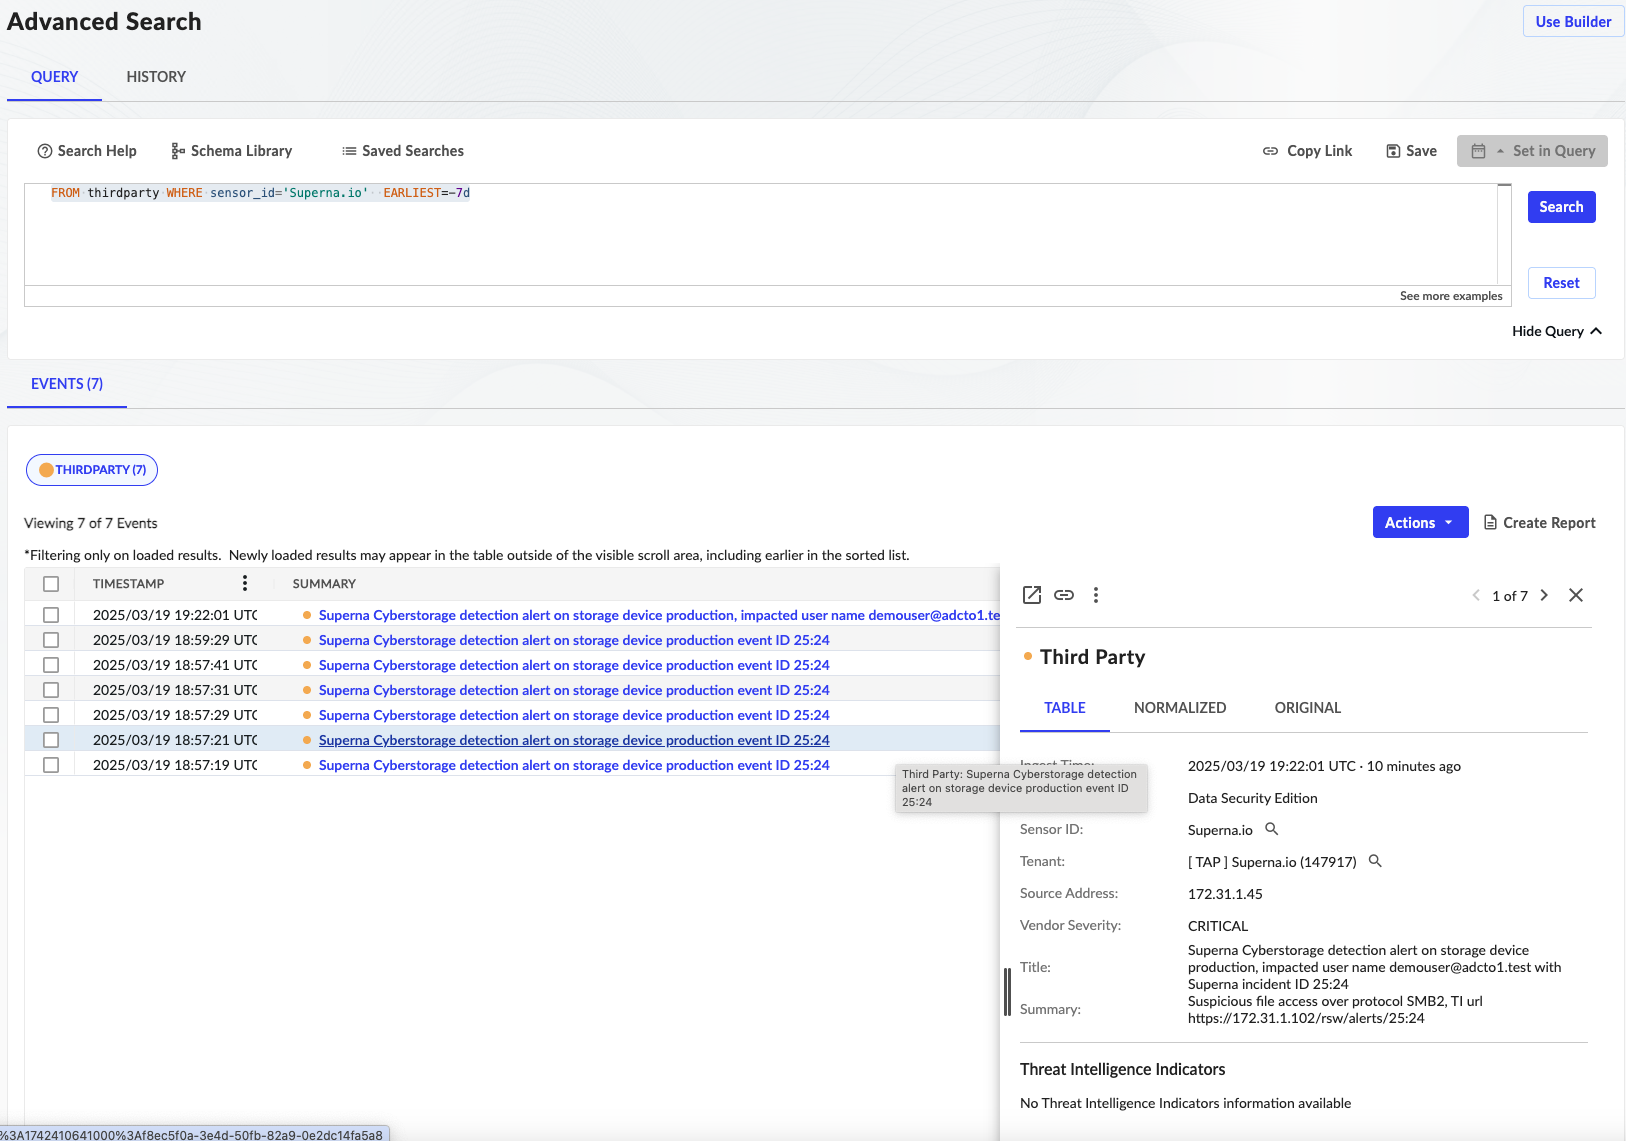The height and width of the screenshot is (1141, 1626).
Task: Go to next event in panel
Action: [1544, 595]
